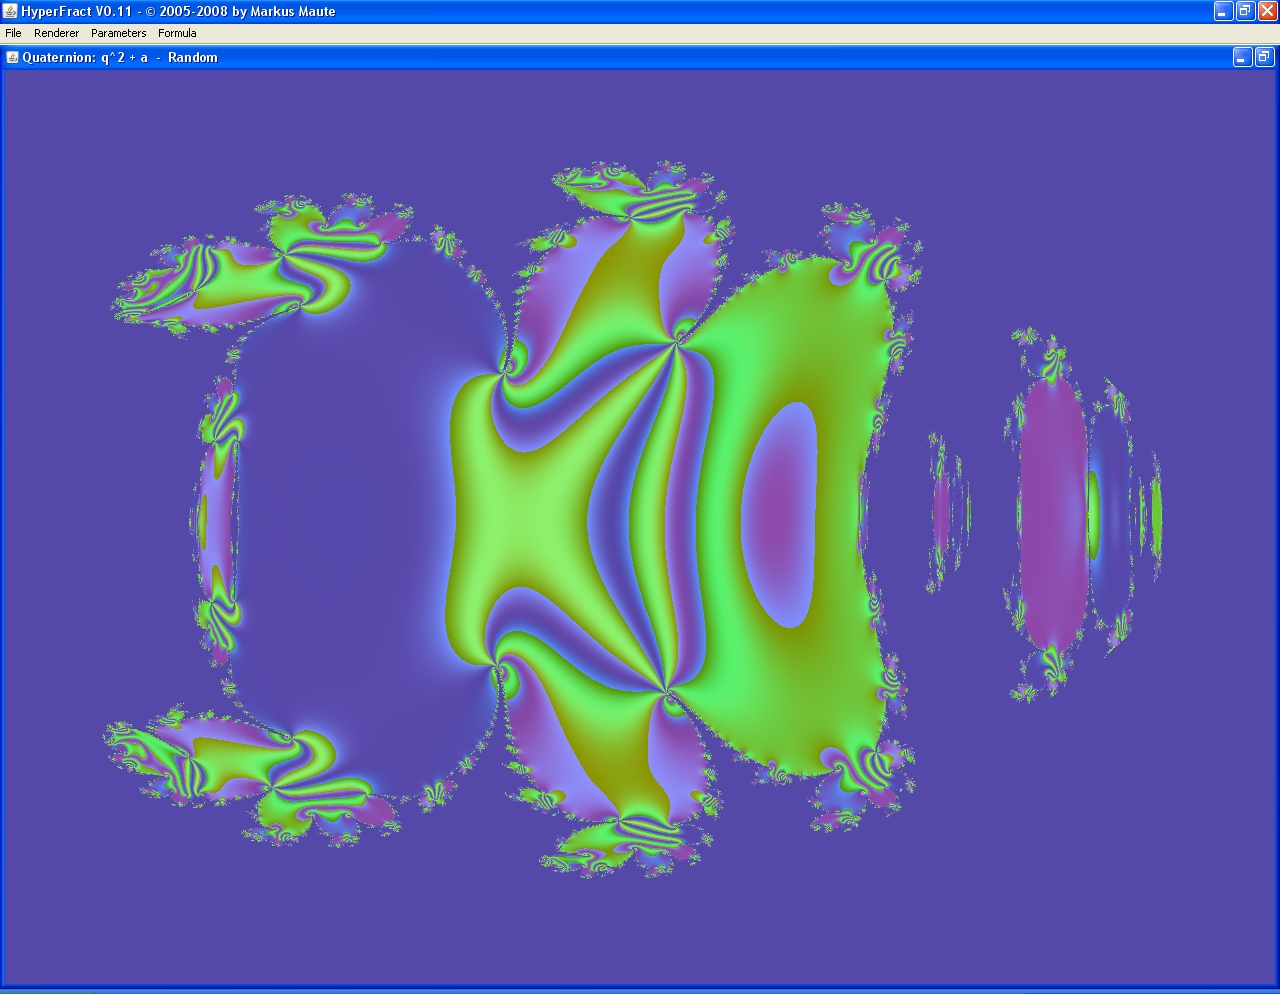Click the thin green sliver beside the magenta ellipse
1280x994 pixels.
1093,515
